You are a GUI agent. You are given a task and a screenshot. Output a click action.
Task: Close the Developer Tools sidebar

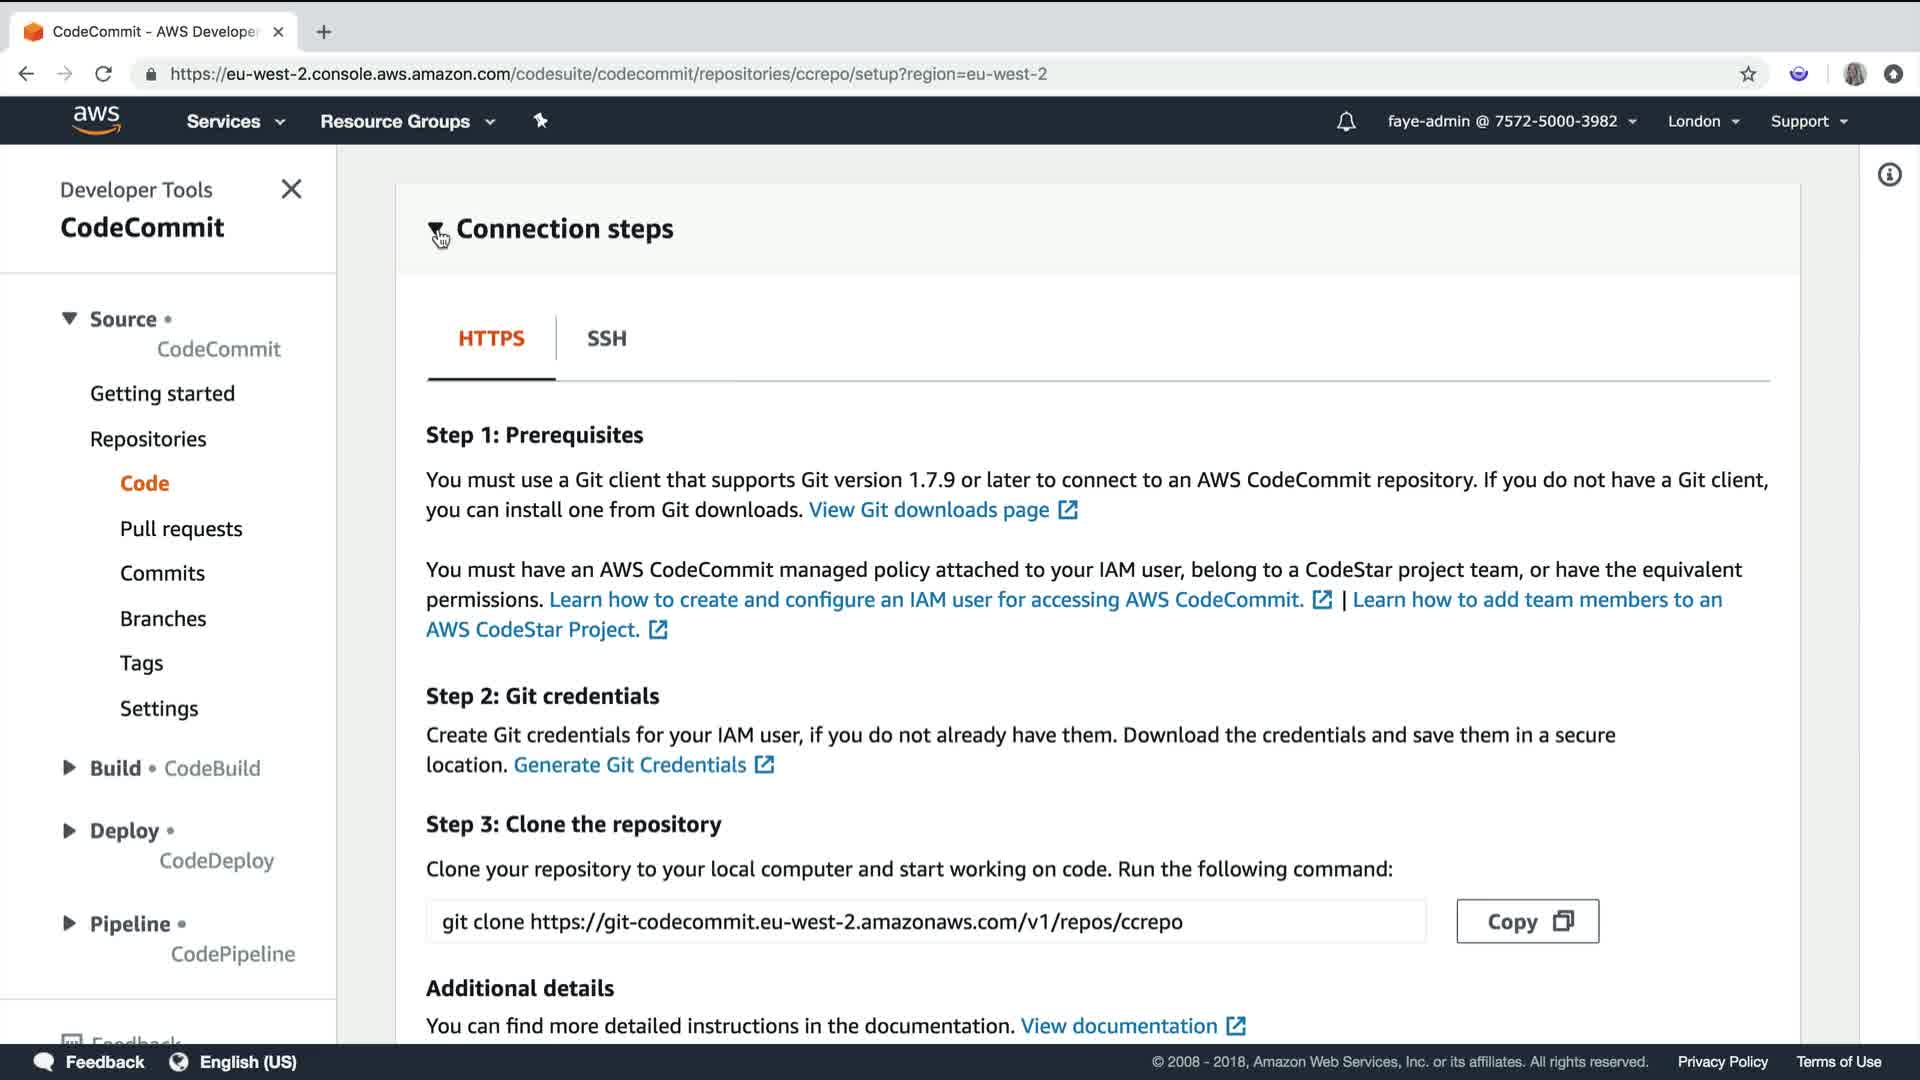[291, 189]
